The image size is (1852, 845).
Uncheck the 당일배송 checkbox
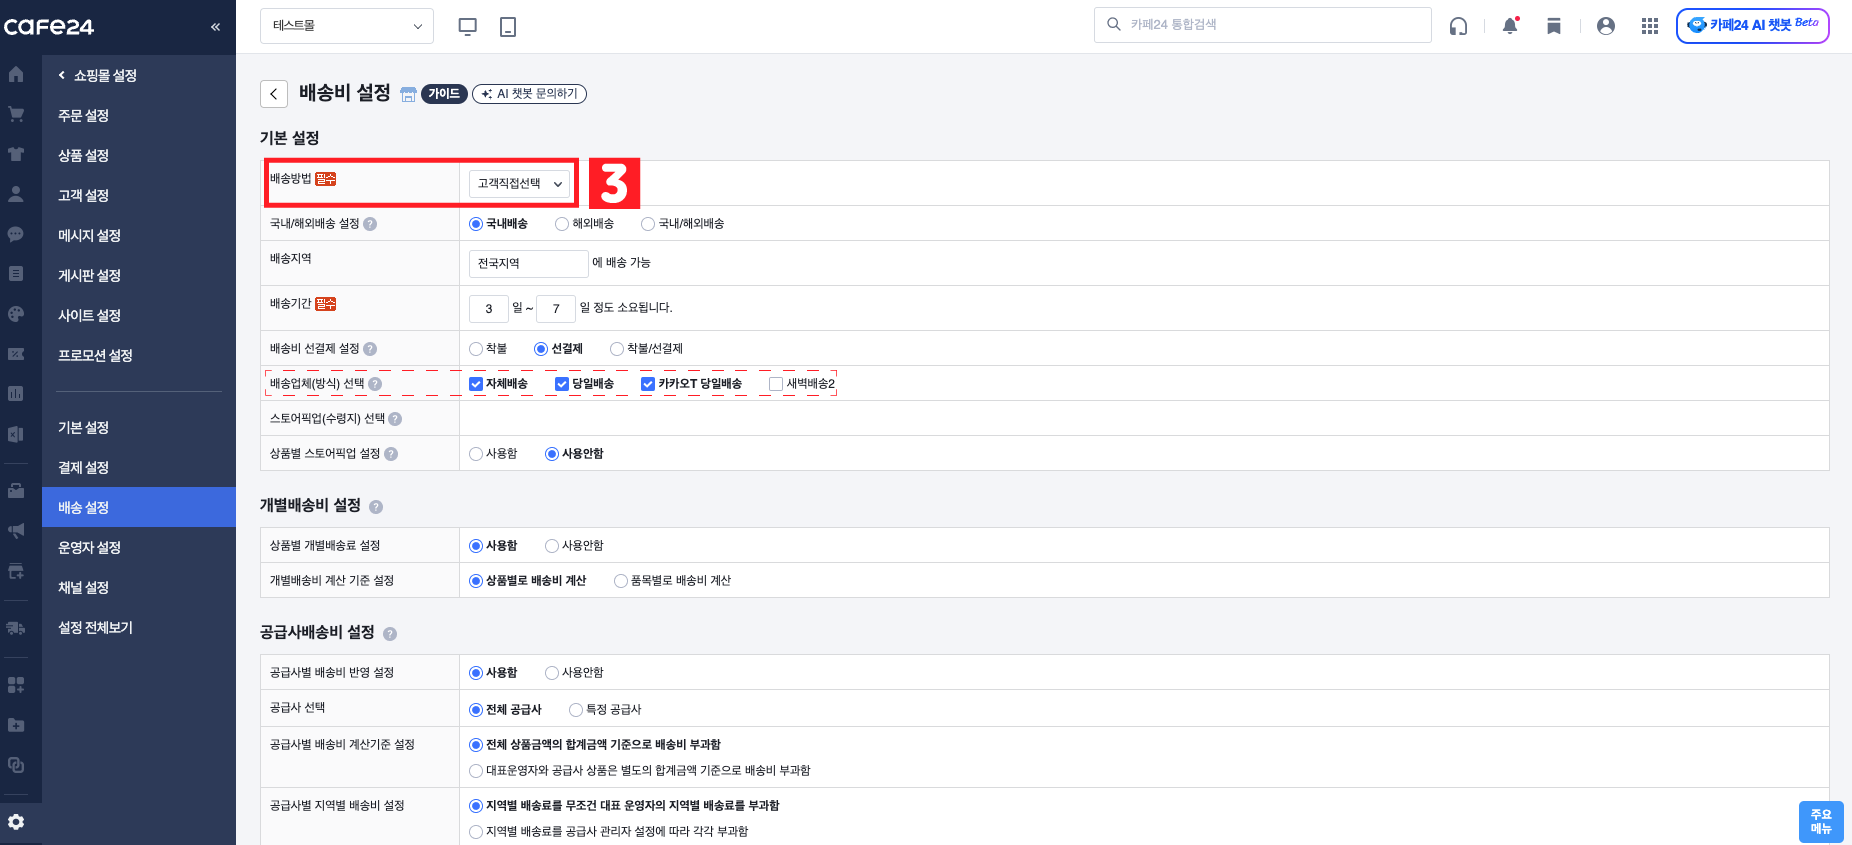coord(562,384)
